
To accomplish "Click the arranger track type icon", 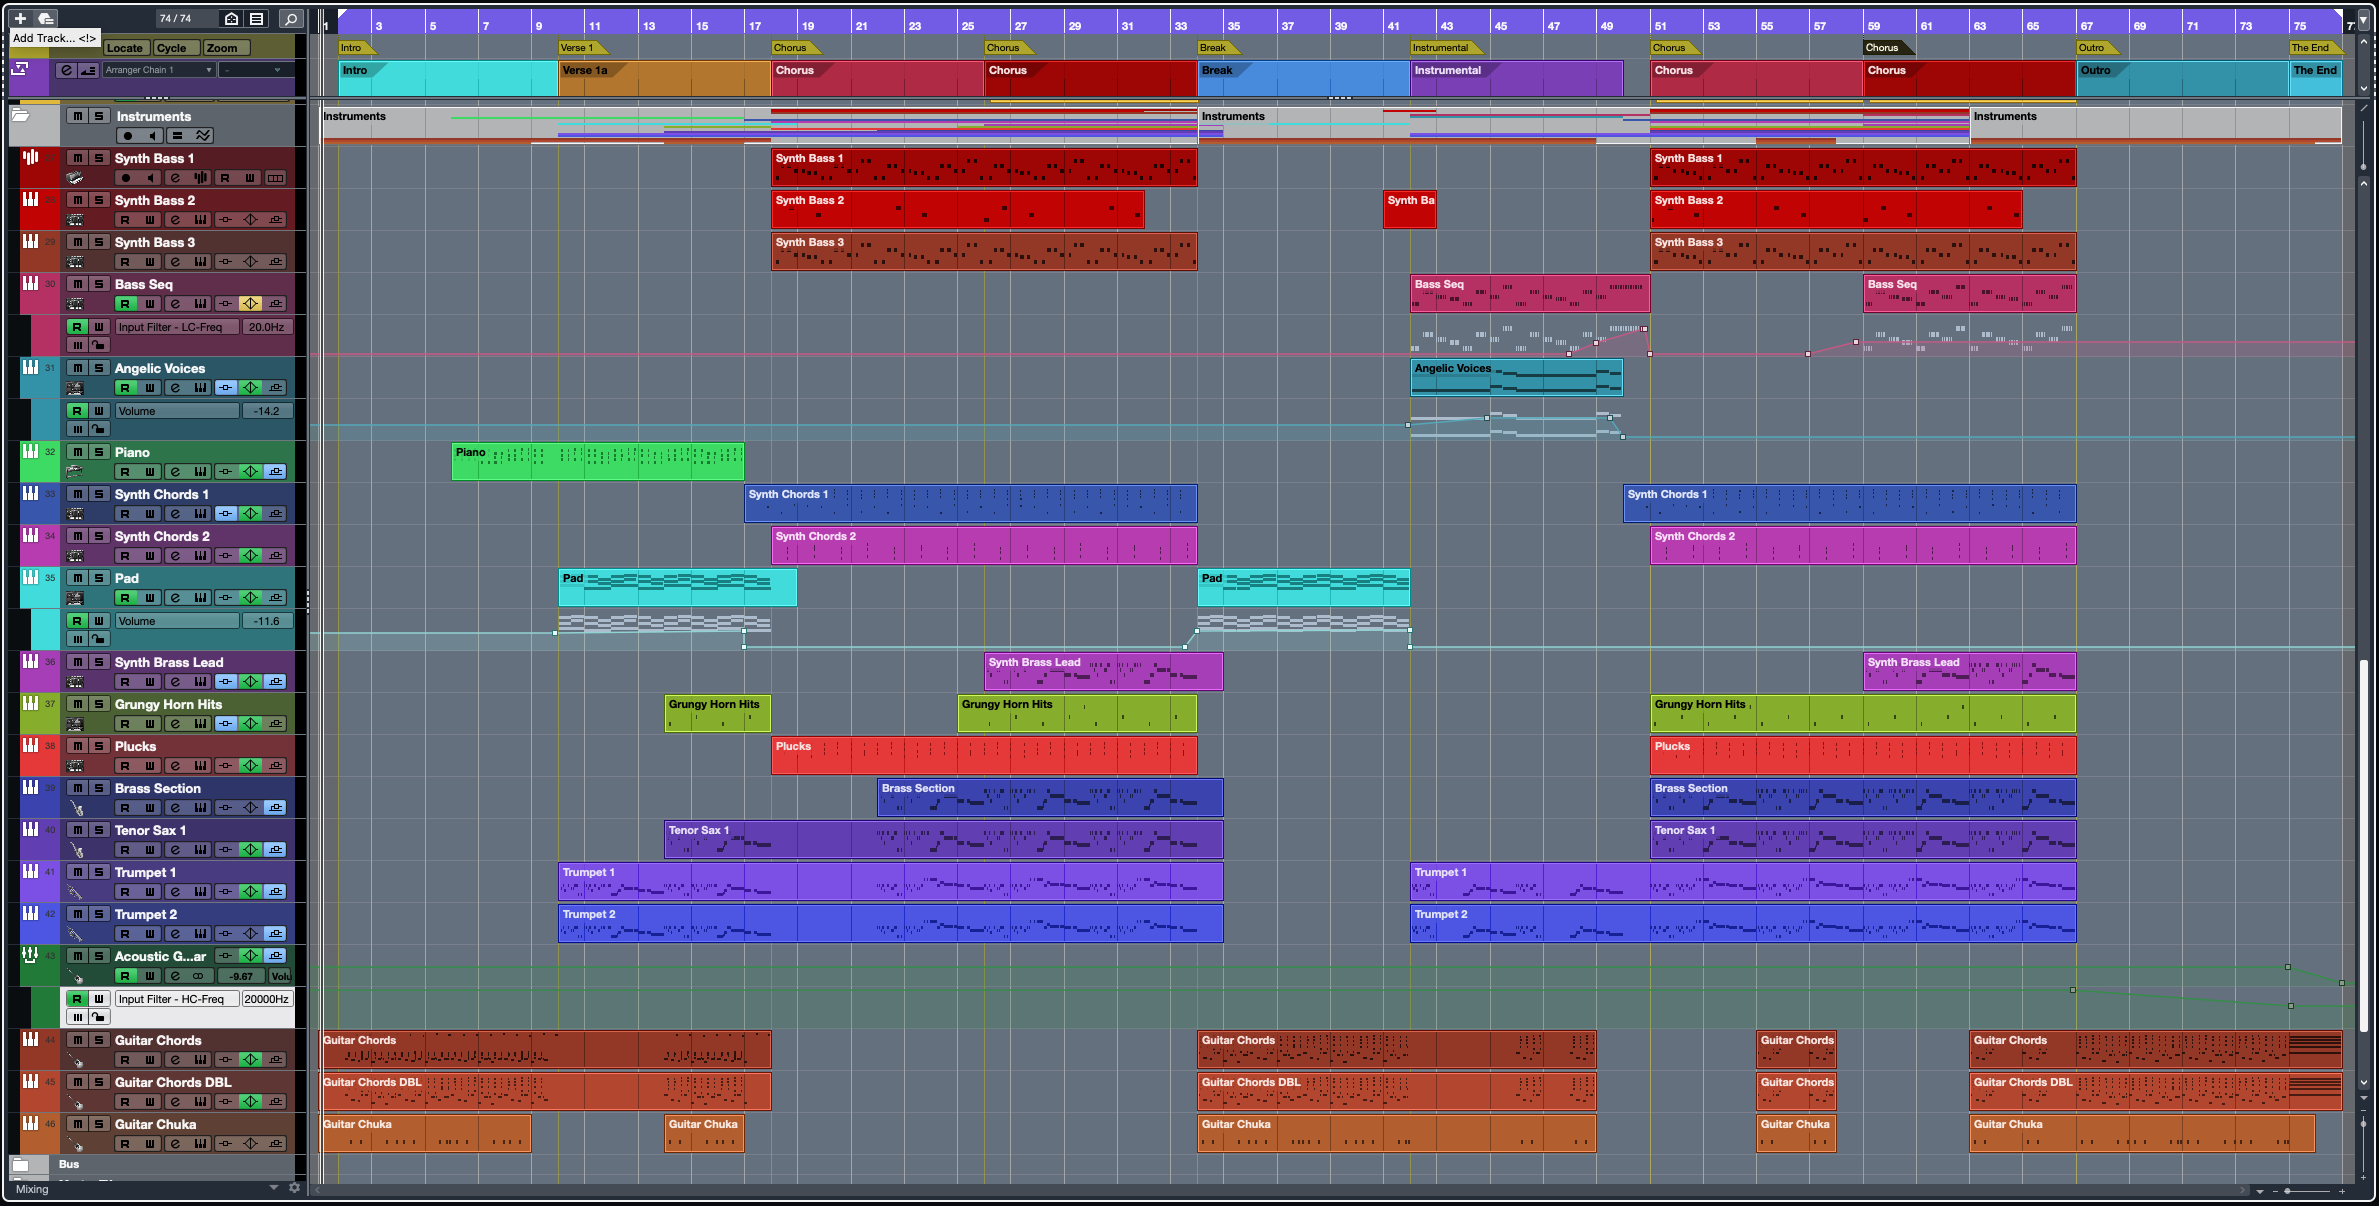I will 20,69.
